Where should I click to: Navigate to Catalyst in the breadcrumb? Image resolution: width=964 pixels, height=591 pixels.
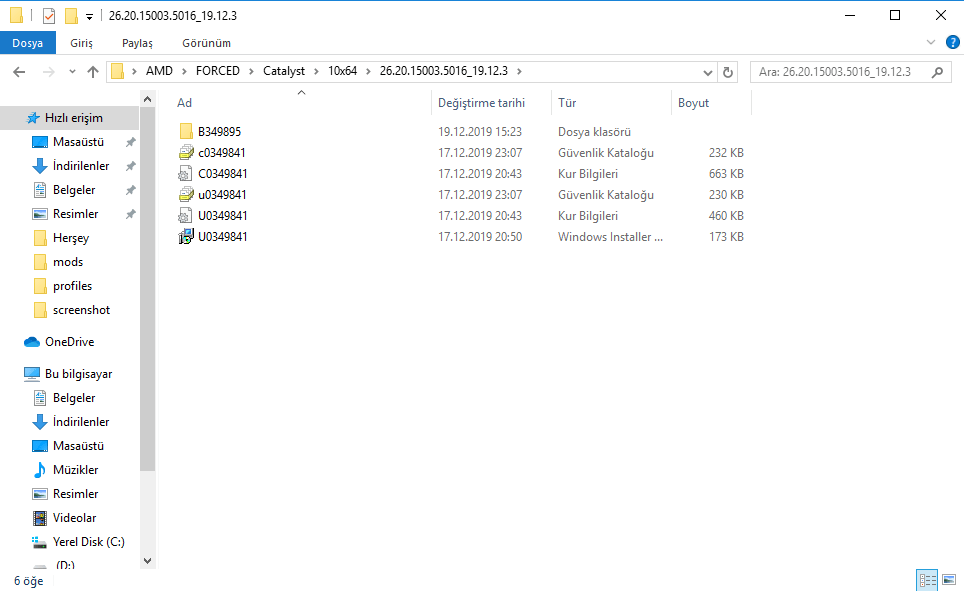pos(284,71)
